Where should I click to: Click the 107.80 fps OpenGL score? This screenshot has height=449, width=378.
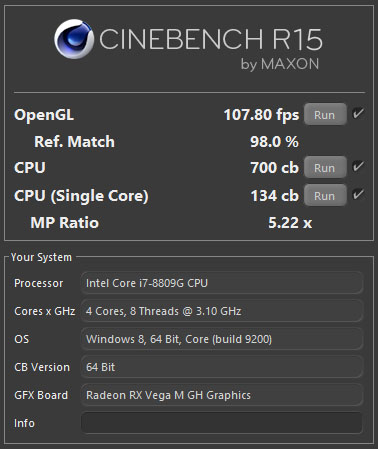[x=261, y=115]
